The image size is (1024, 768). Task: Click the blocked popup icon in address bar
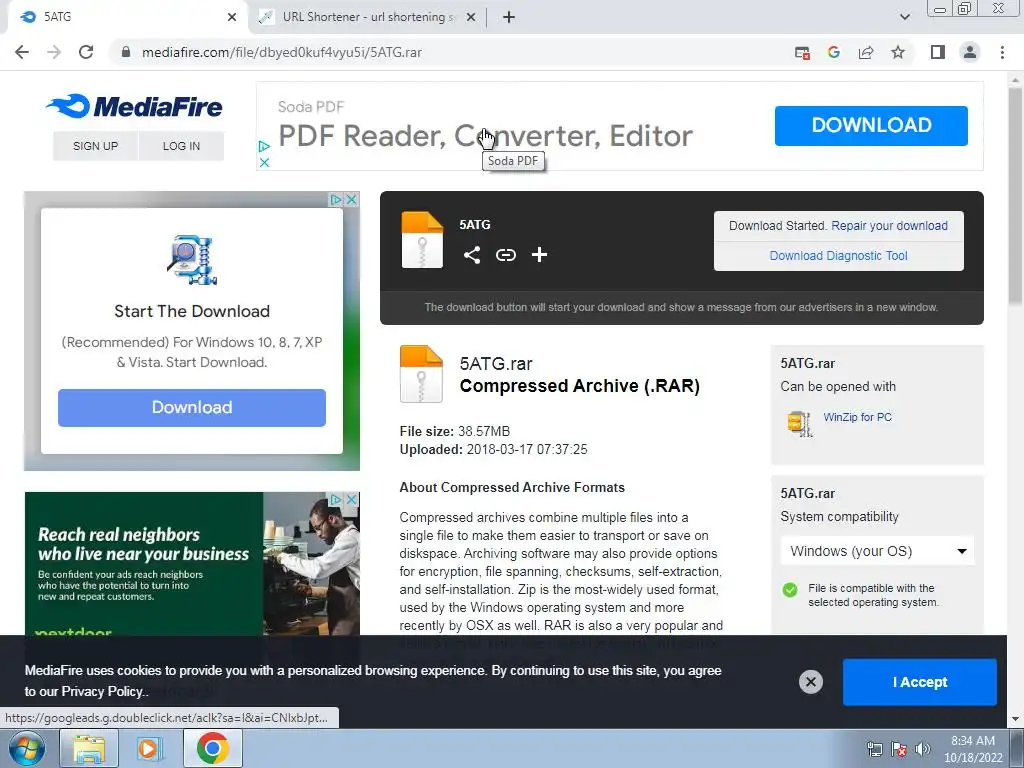[802, 52]
